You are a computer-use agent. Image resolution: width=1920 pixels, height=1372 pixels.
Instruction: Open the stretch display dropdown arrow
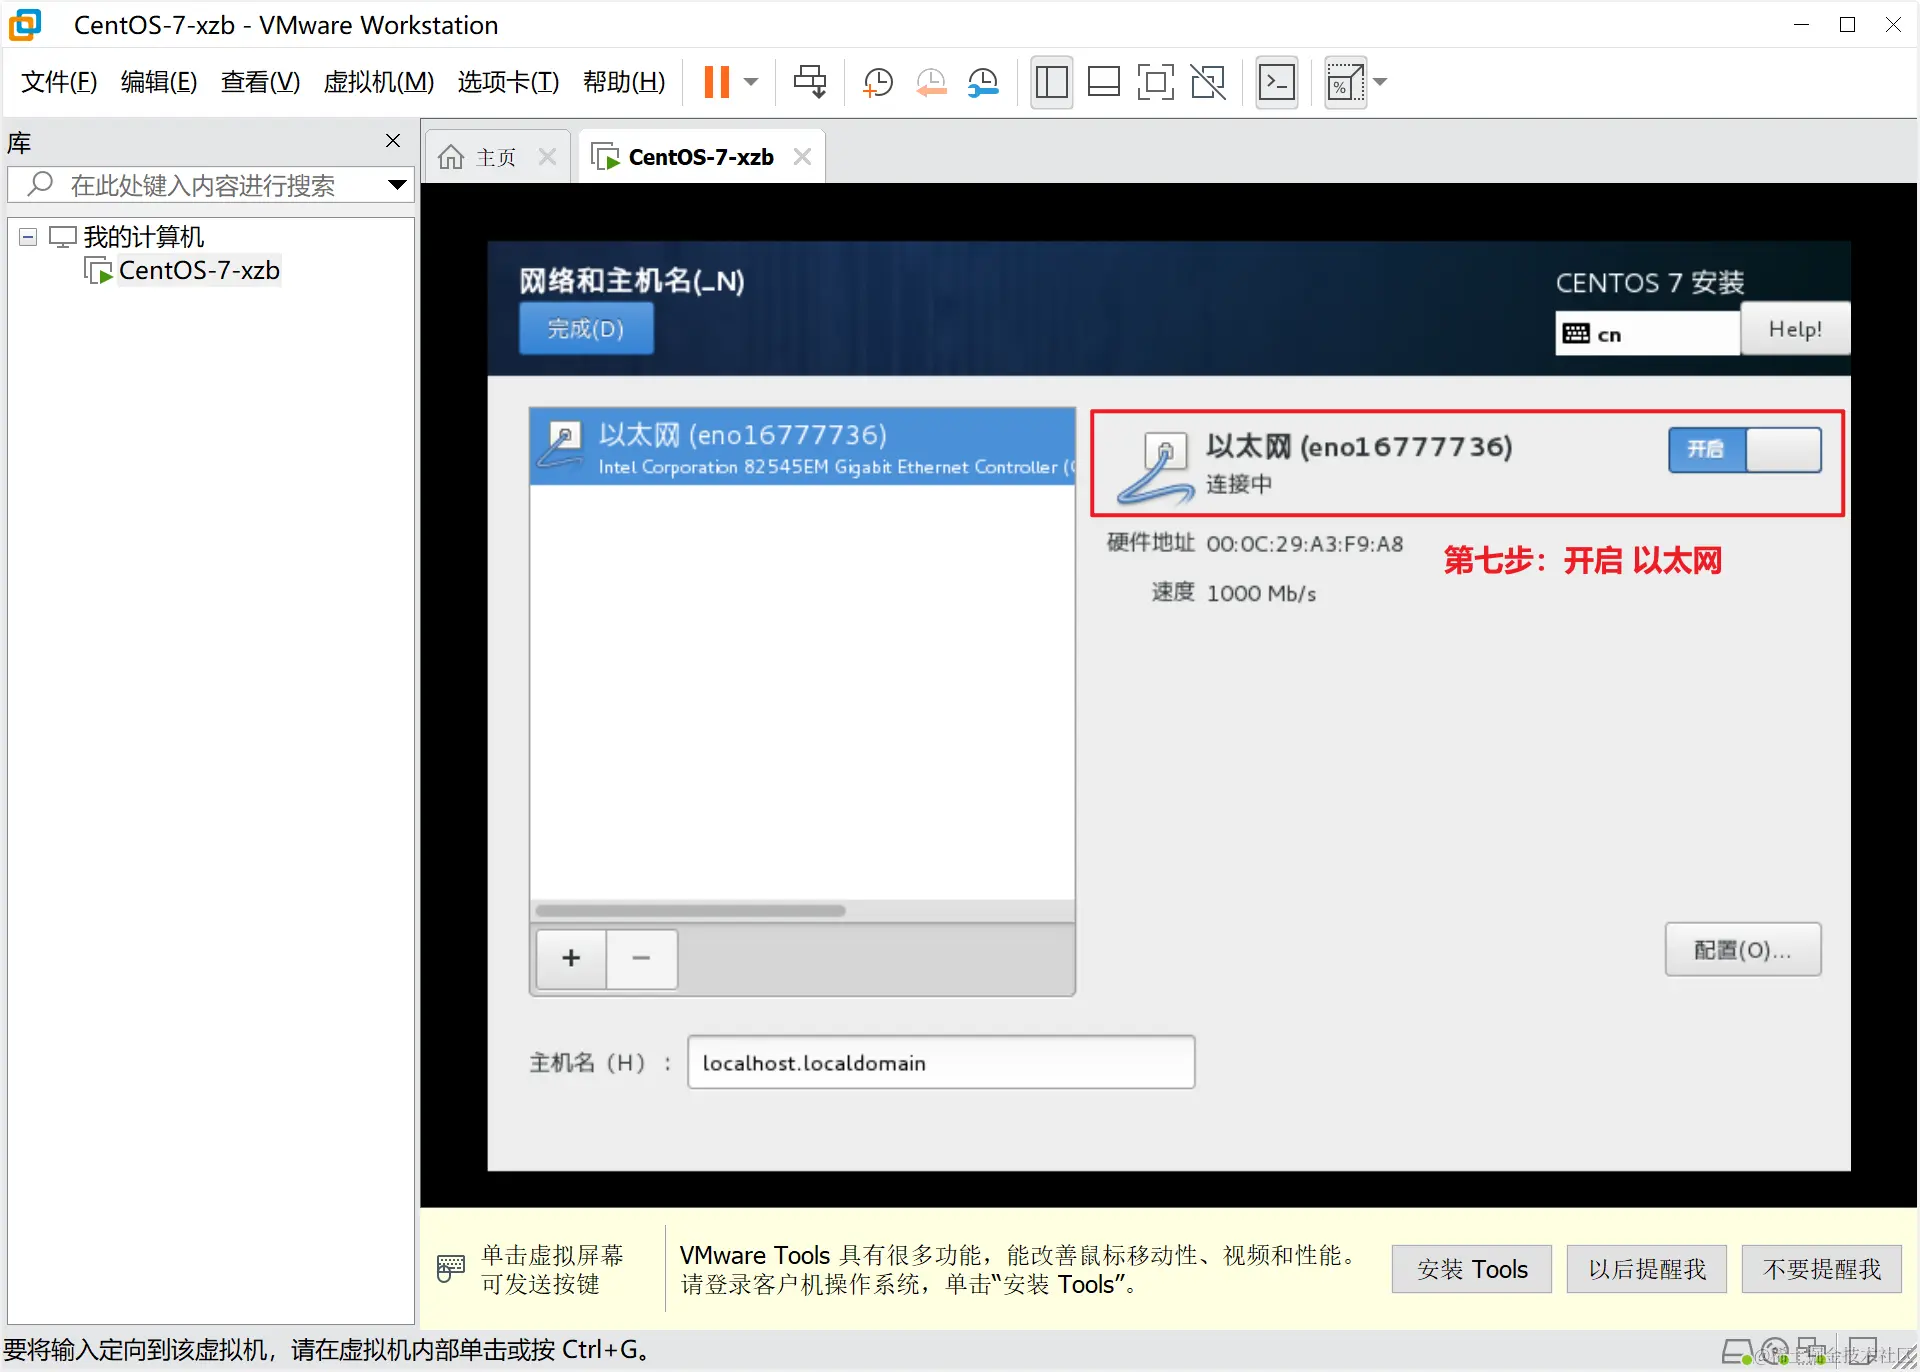1381,82
